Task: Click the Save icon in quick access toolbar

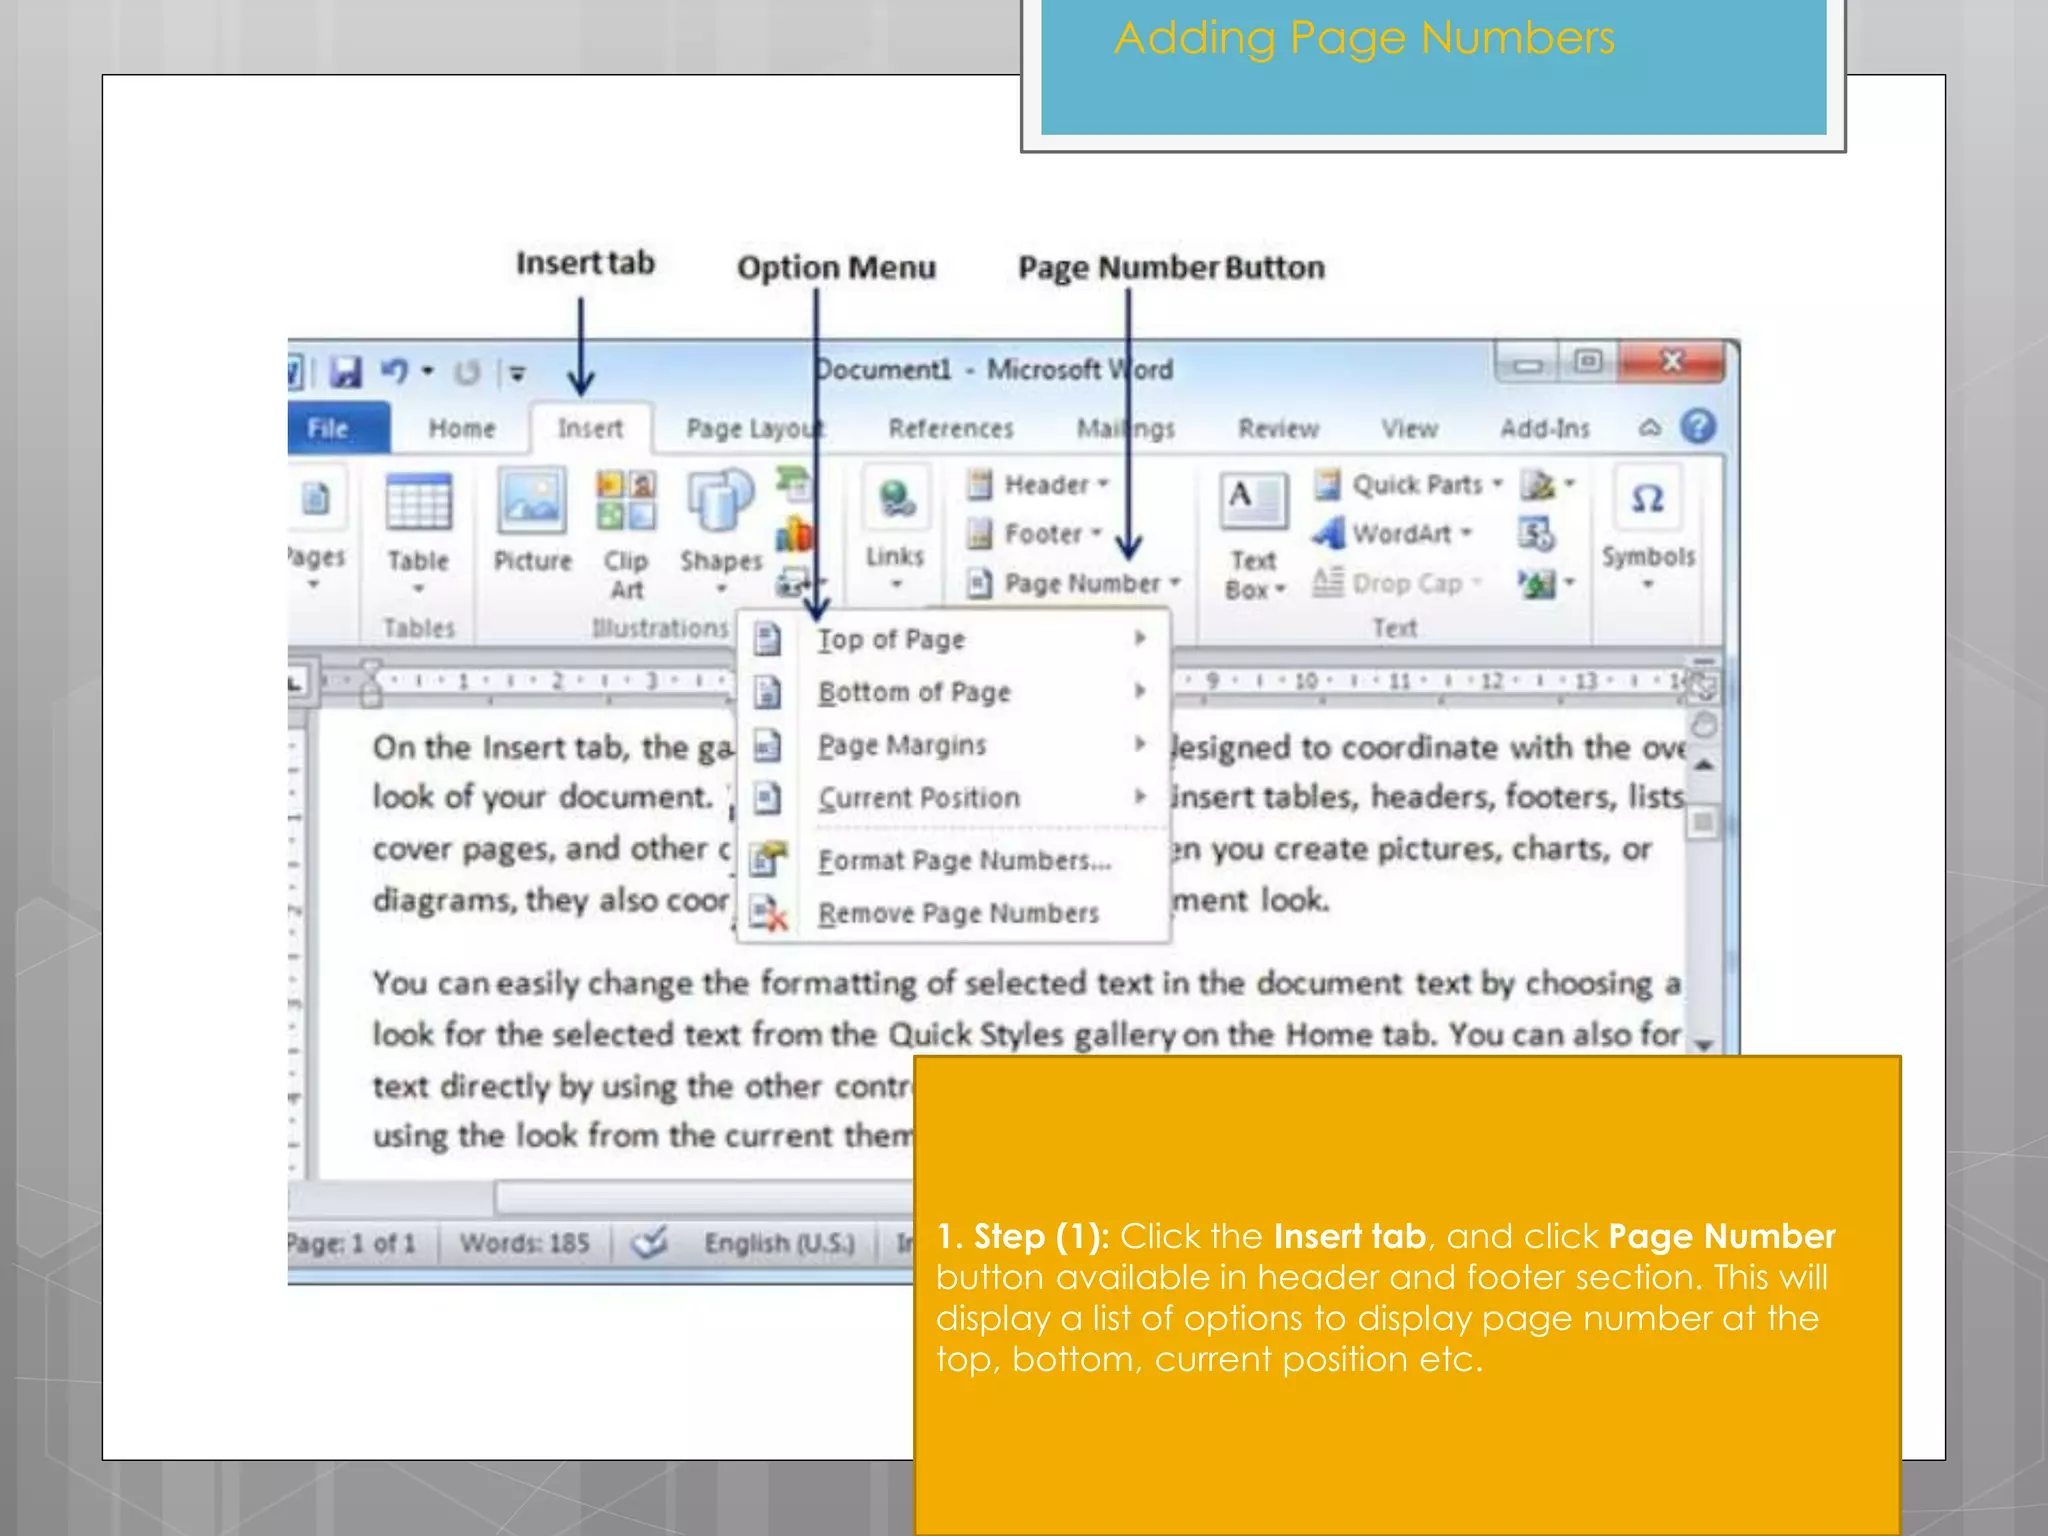Action: pos(346,372)
